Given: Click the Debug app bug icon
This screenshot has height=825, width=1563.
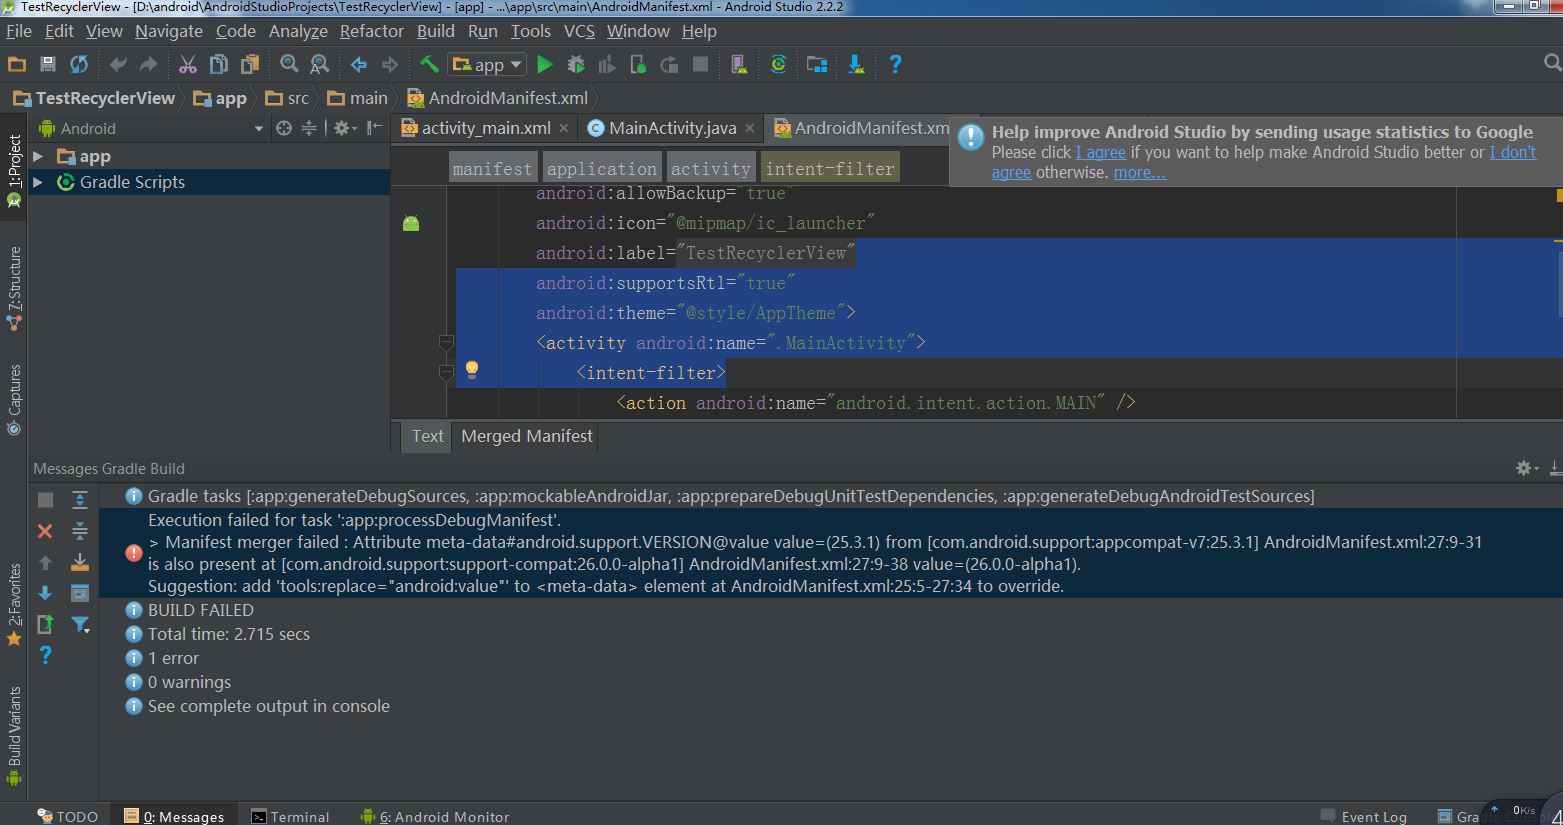Looking at the screenshot, I should 576,65.
